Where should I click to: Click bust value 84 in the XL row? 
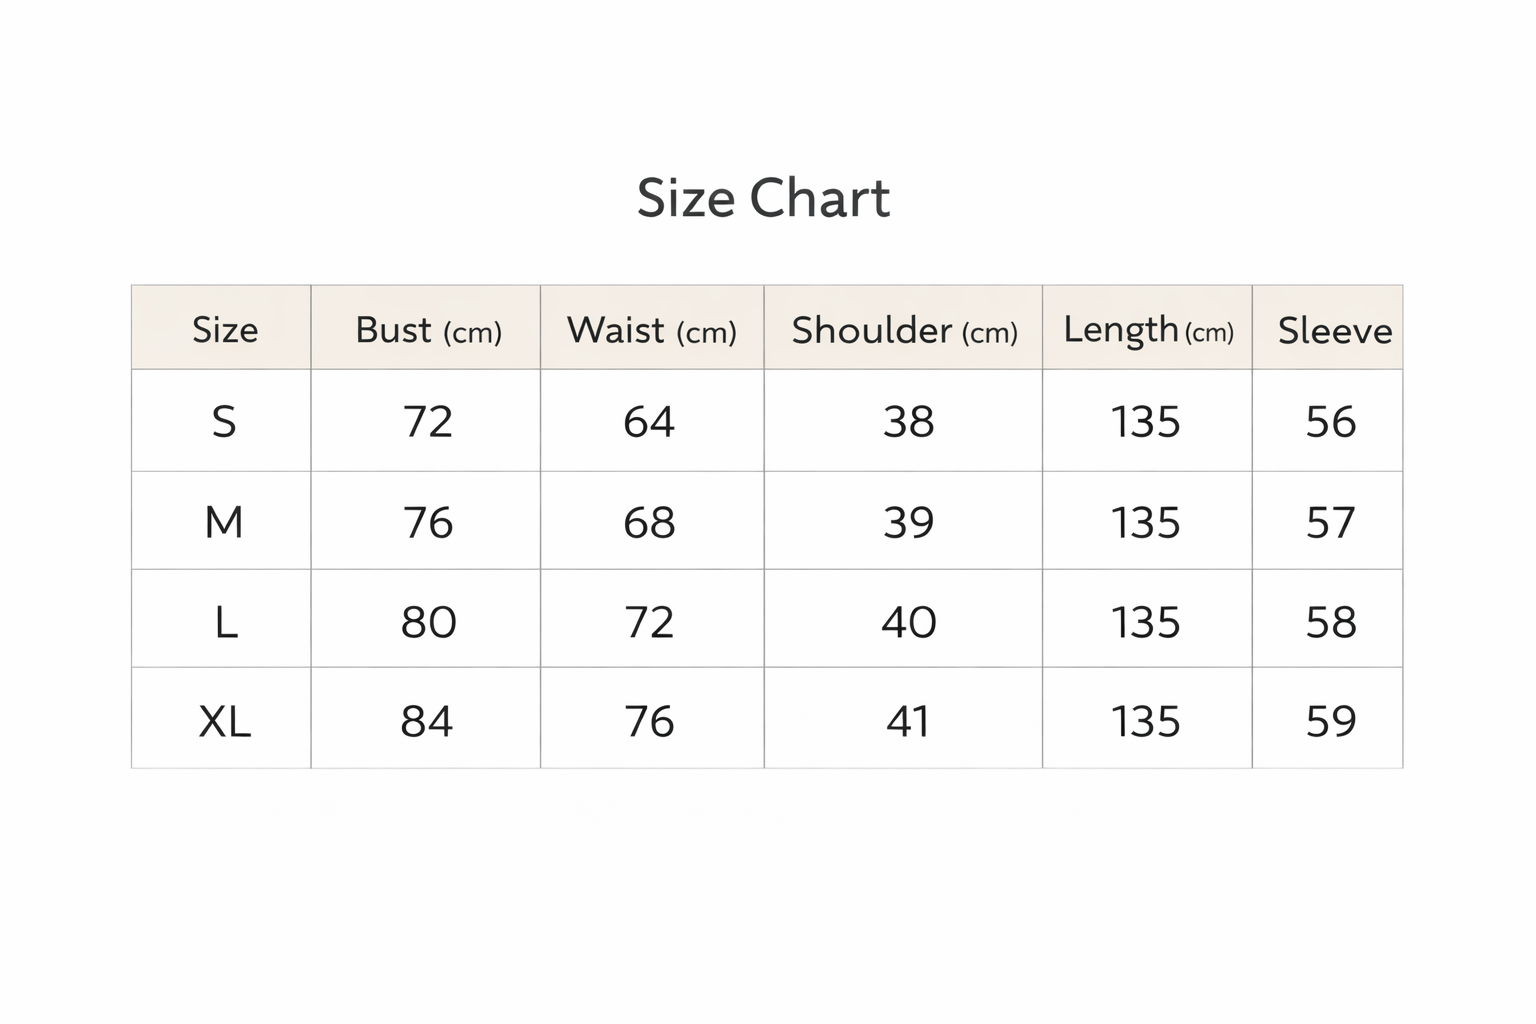[x=427, y=721]
